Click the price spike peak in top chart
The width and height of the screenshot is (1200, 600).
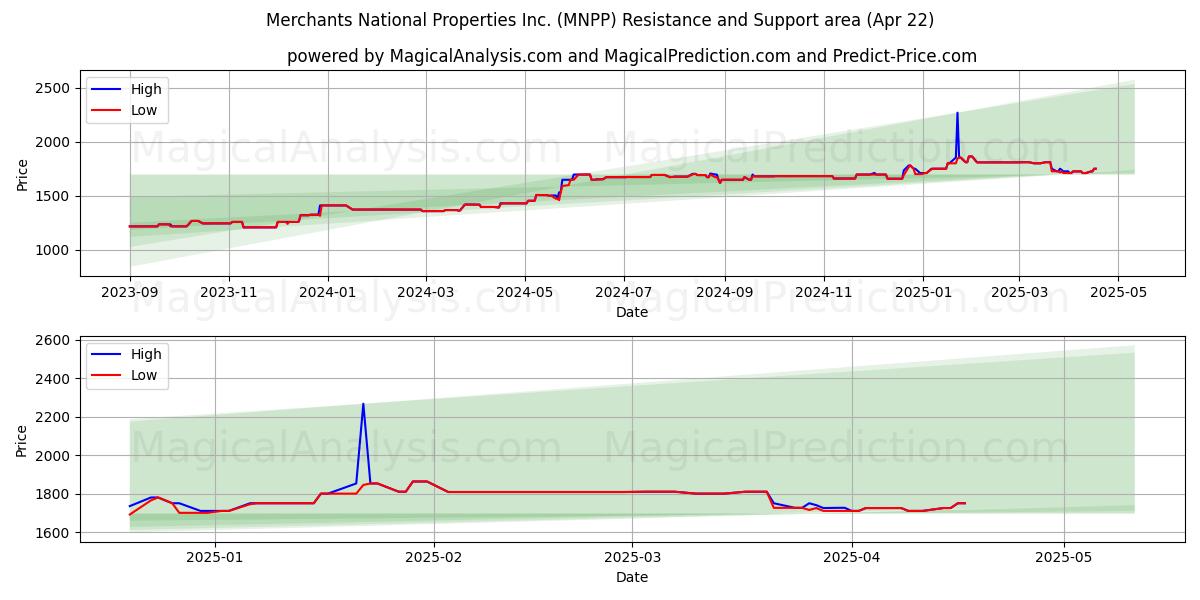click(x=957, y=113)
